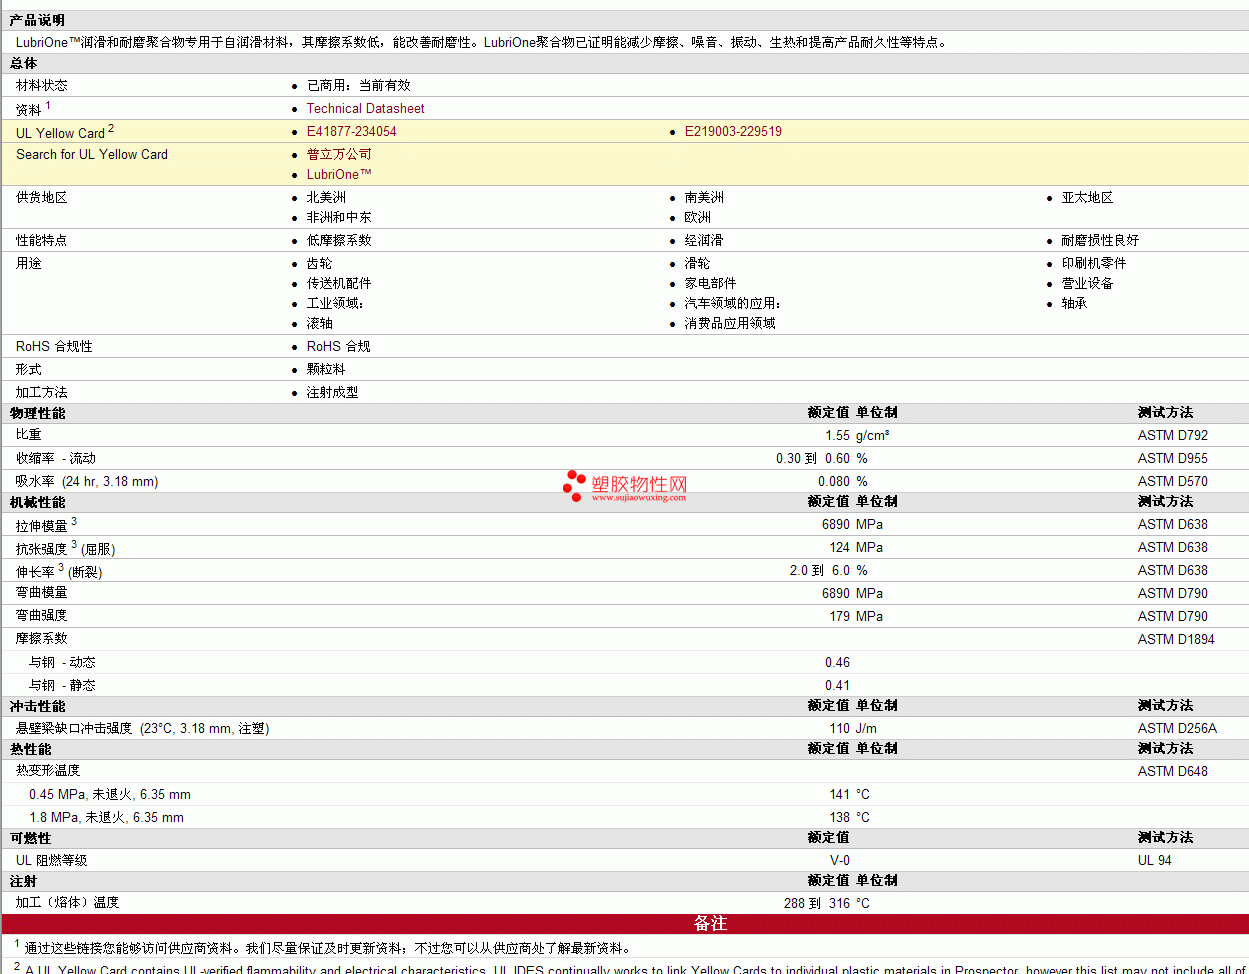Select 亚太地区 in supply regions

click(1087, 197)
